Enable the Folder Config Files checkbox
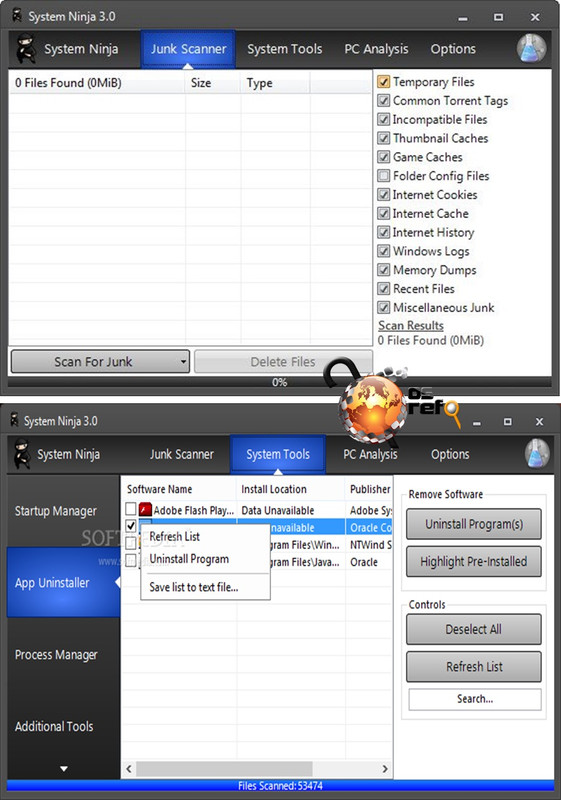Screen dimensions: 561x800 384,176
